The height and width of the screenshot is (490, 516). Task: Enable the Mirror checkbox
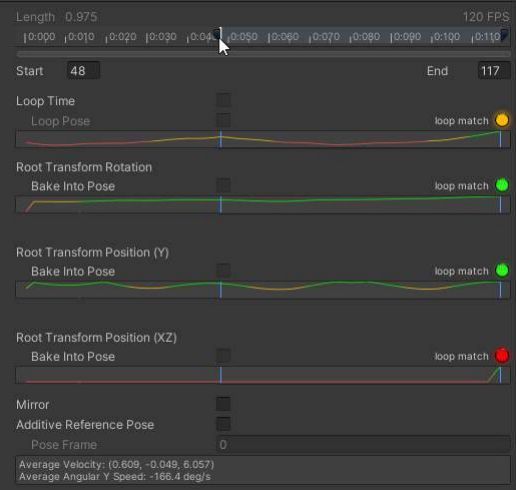(x=223, y=404)
